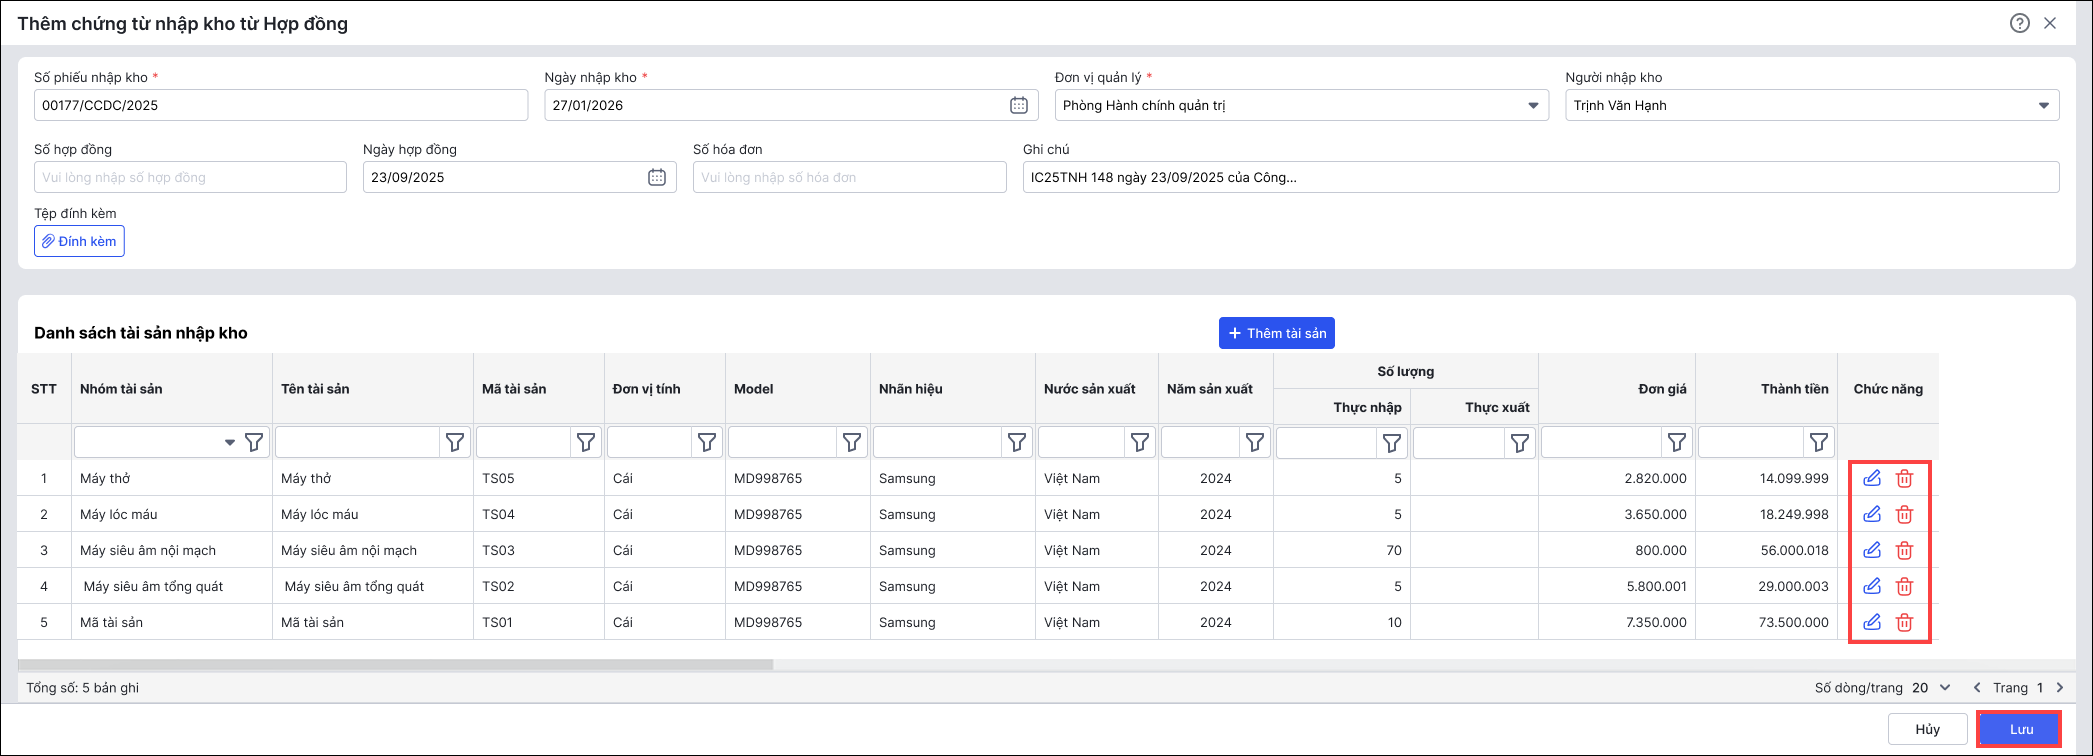Delete the TS01 asset row
Image resolution: width=2093 pixels, height=756 pixels.
[x=1904, y=622]
